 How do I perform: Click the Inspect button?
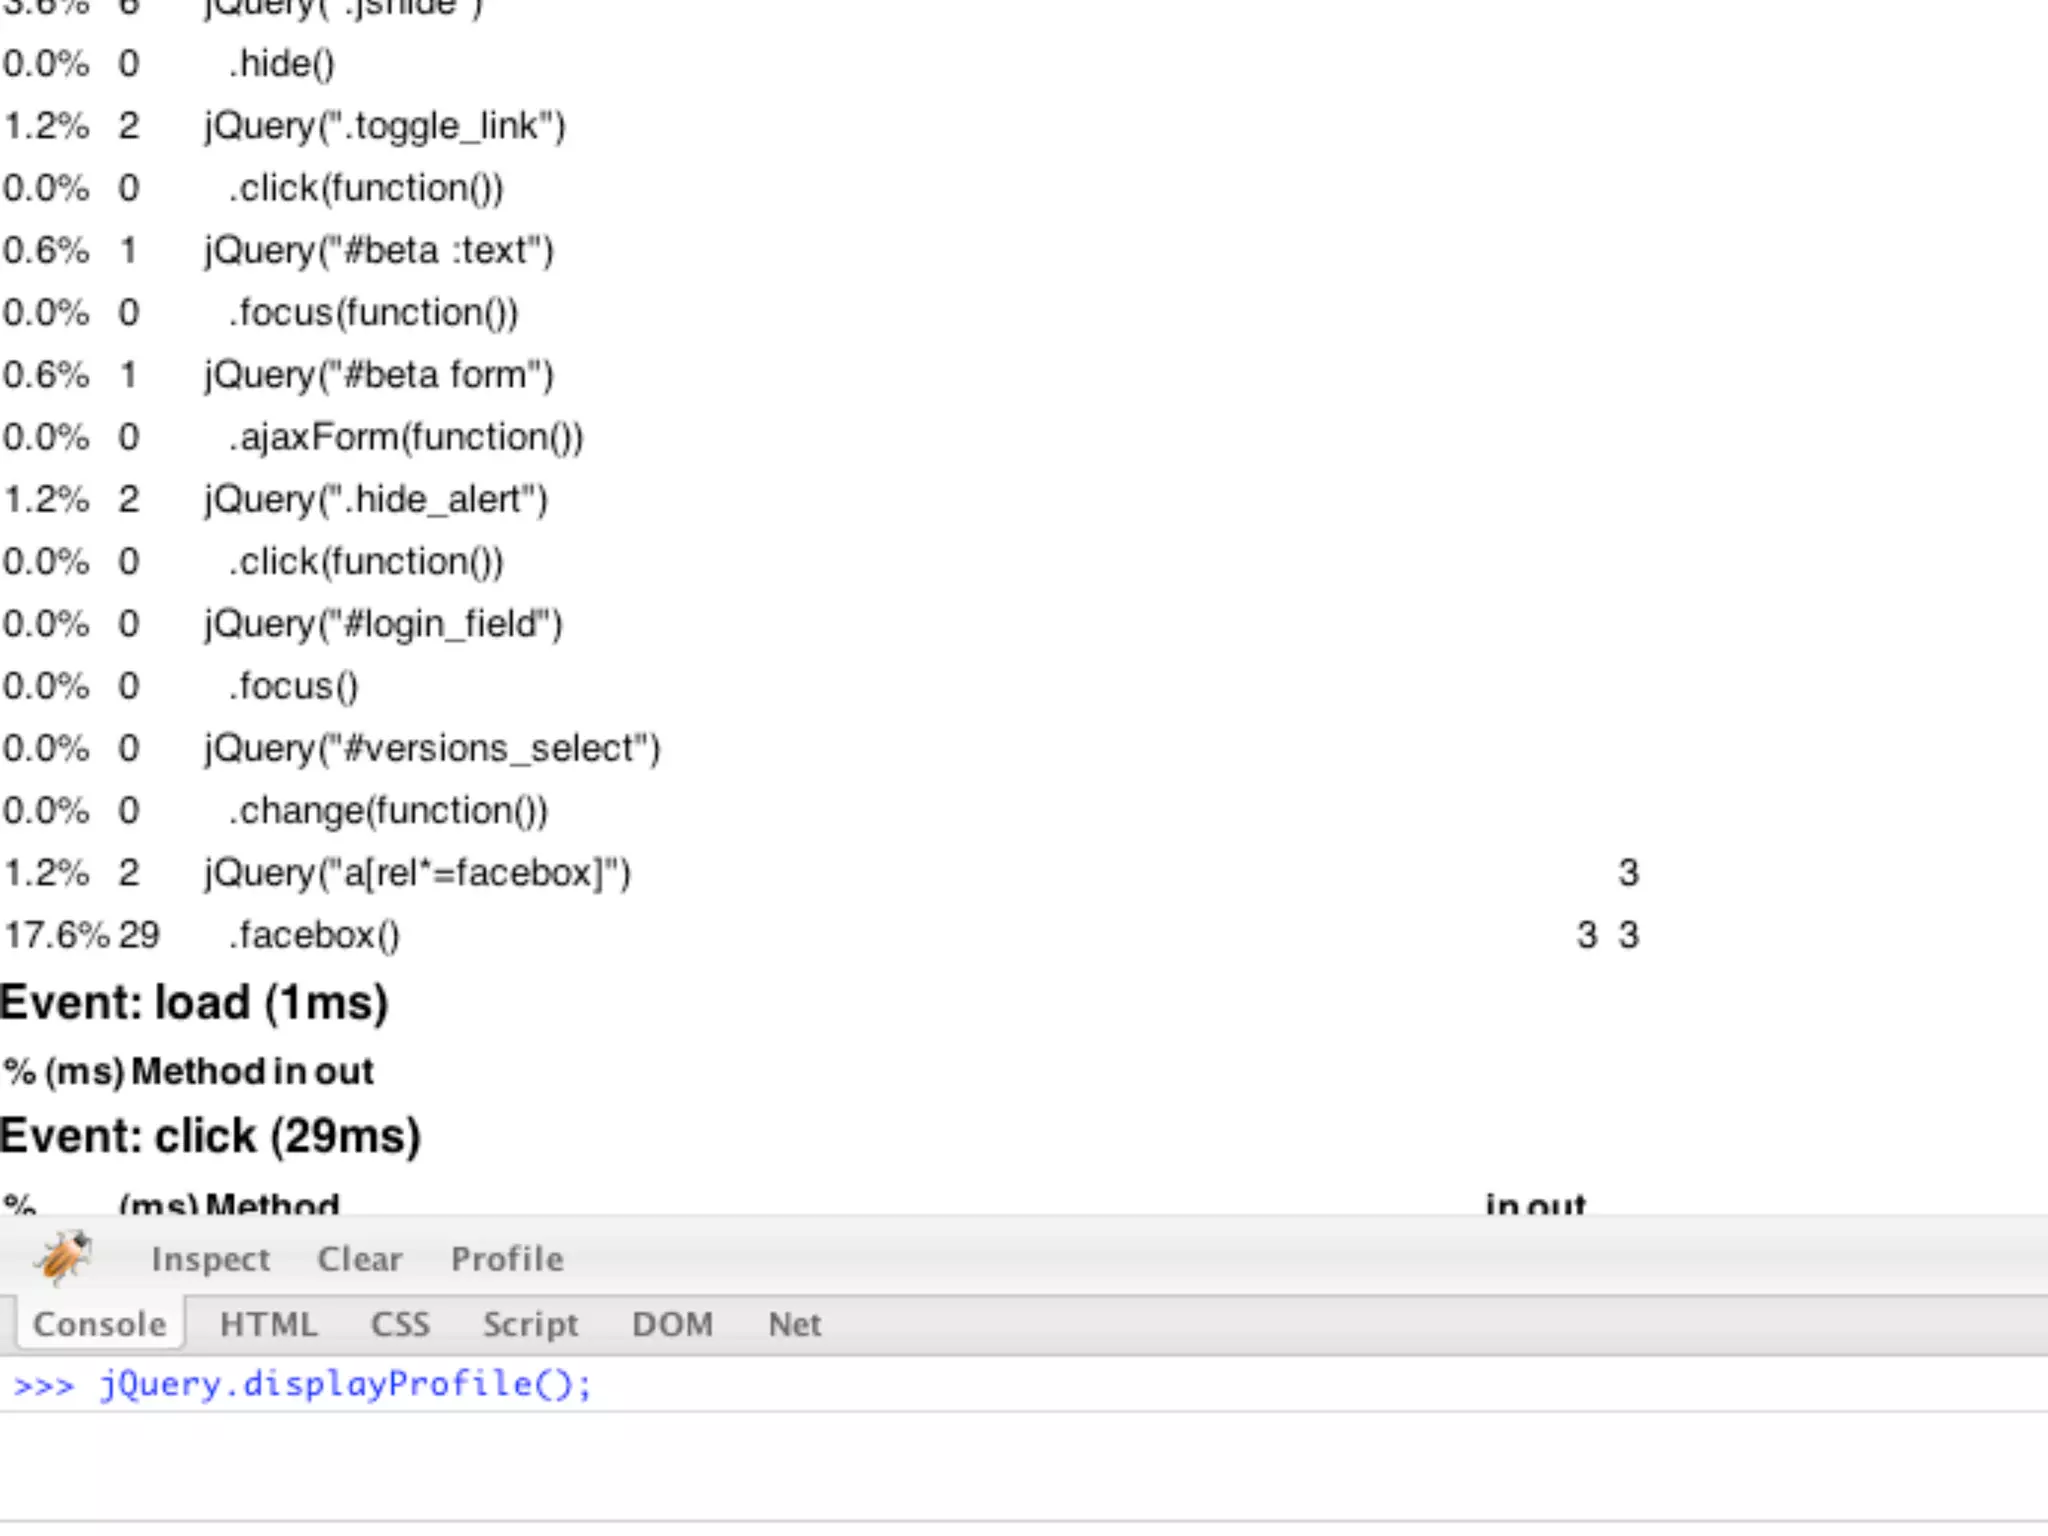tap(210, 1259)
